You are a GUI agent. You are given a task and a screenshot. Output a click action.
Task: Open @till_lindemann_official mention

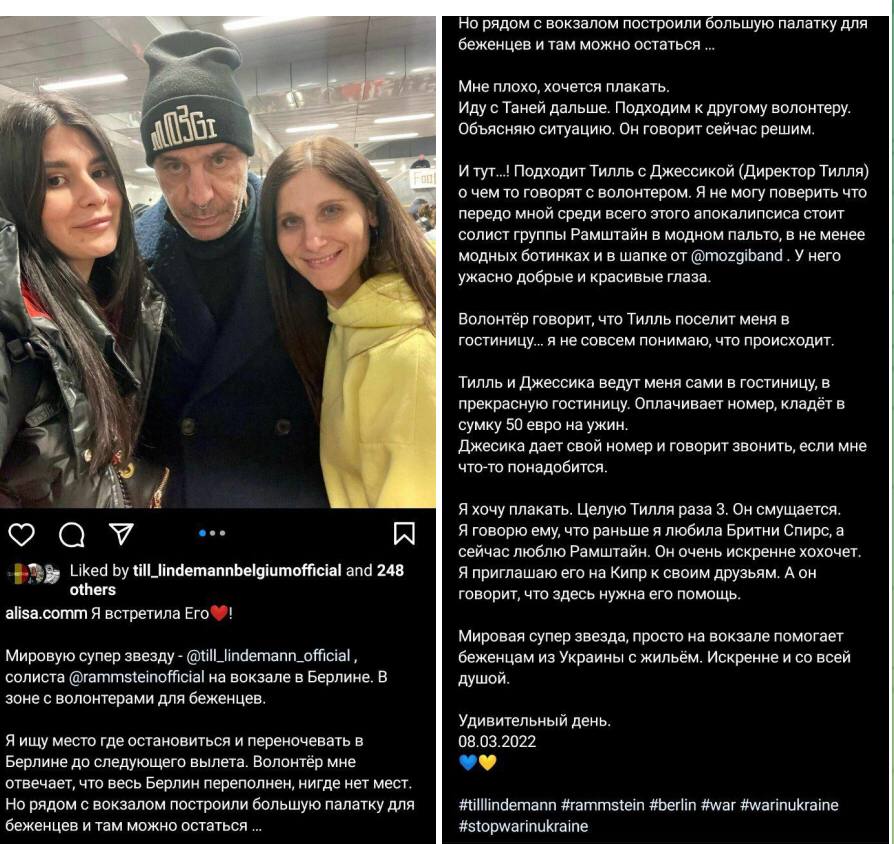pyautogui.click(x=269, y=656)
